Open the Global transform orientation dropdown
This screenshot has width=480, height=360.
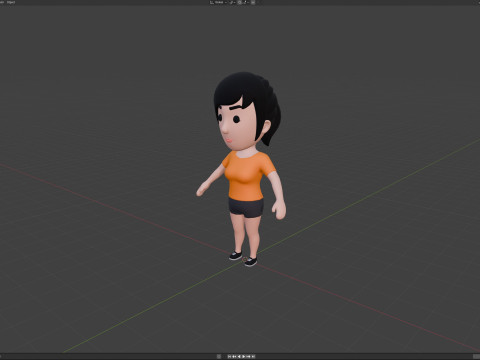coord(218,2)
